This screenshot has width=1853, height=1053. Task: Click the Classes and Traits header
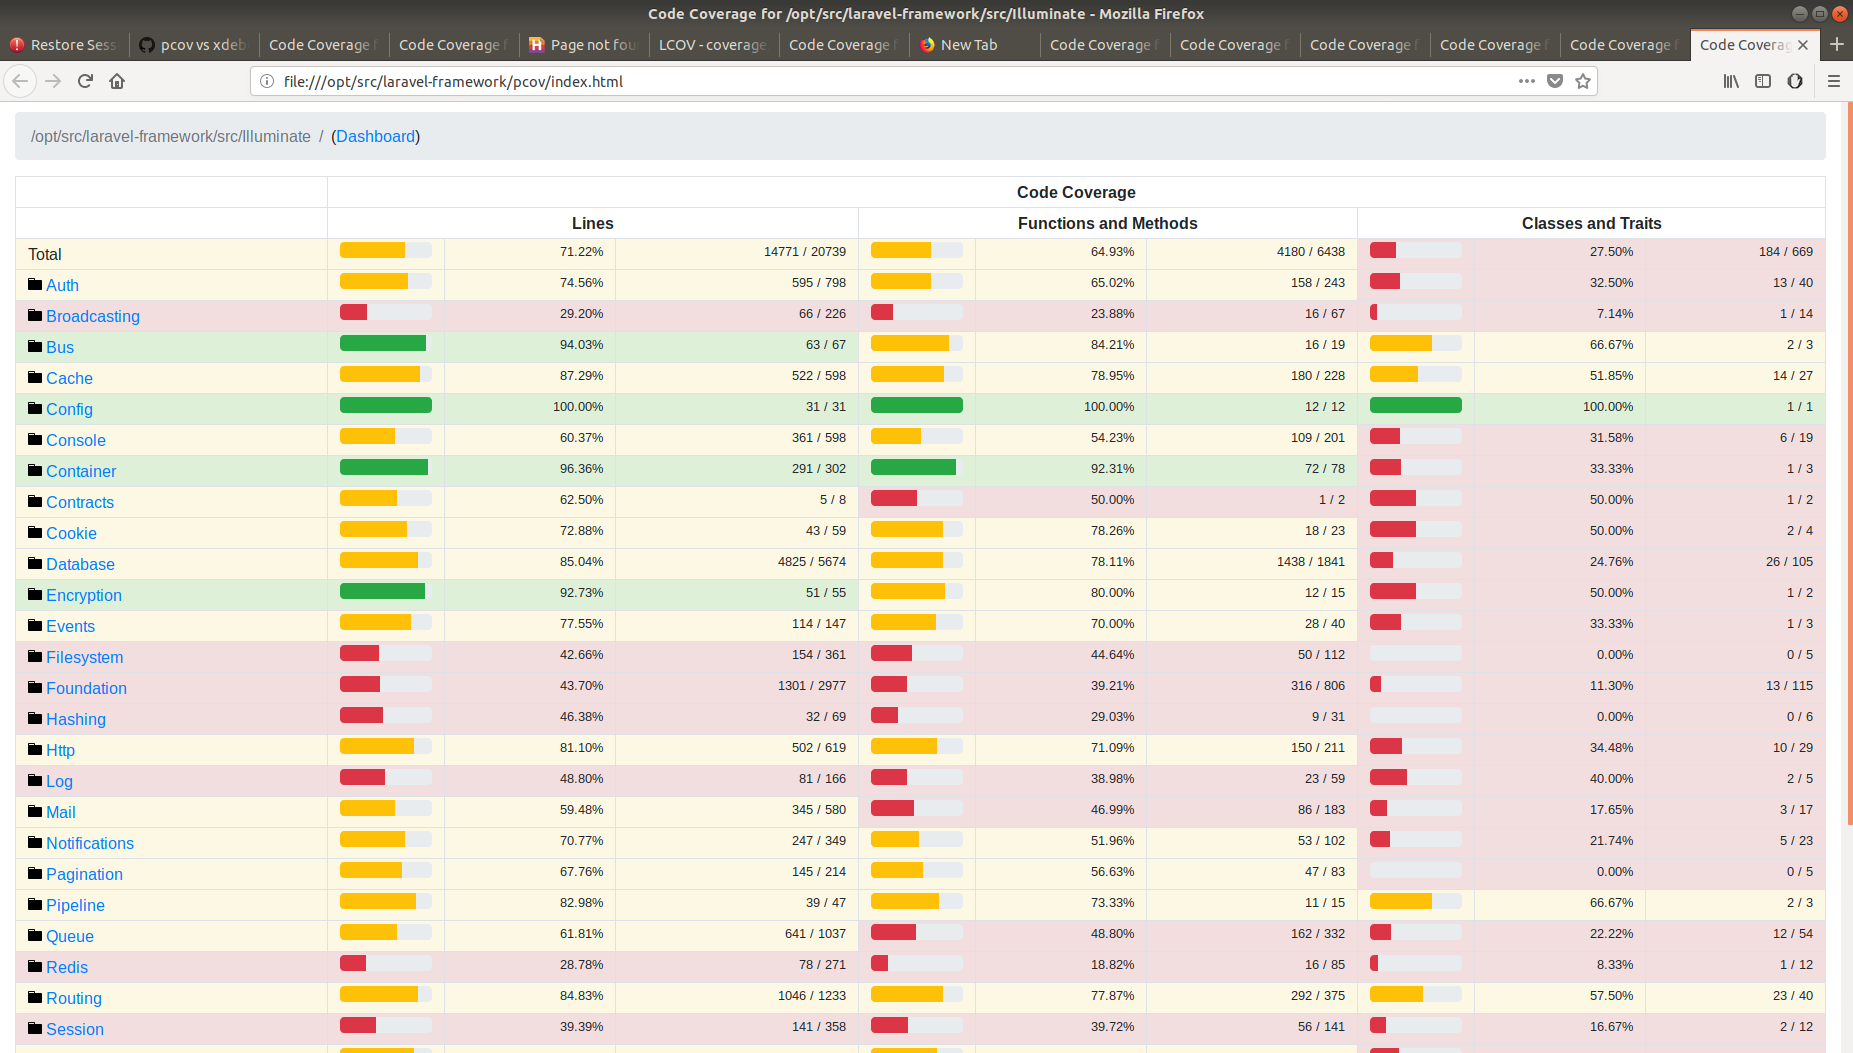(1591, 223)
